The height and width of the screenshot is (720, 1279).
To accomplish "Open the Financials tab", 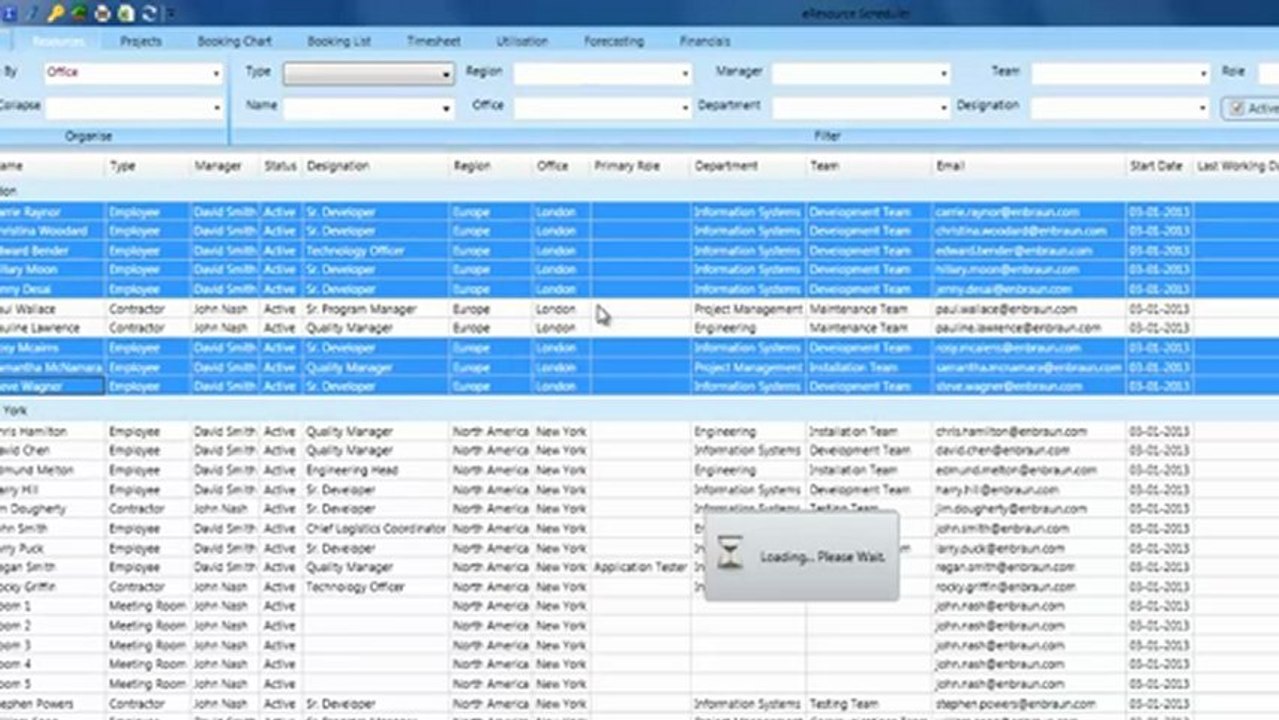I will click(705, 41).
